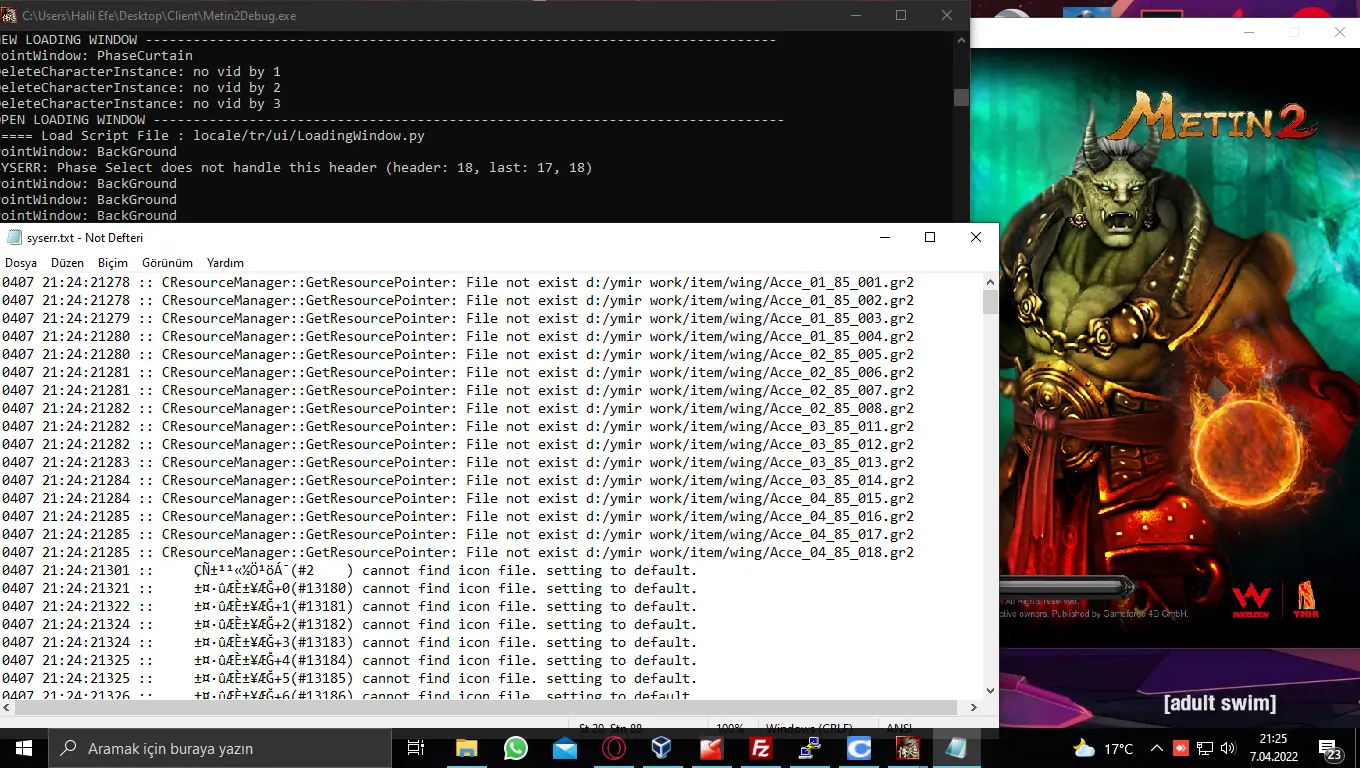
Task: Minimize the syserr.txt Notepad window
Action: [884, 237]
